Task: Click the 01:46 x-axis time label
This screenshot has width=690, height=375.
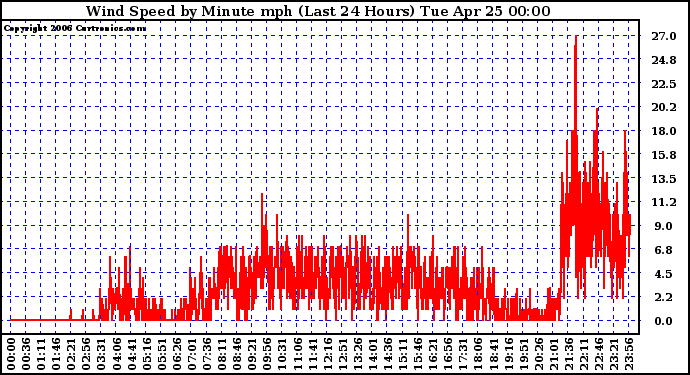Action: 56,354
